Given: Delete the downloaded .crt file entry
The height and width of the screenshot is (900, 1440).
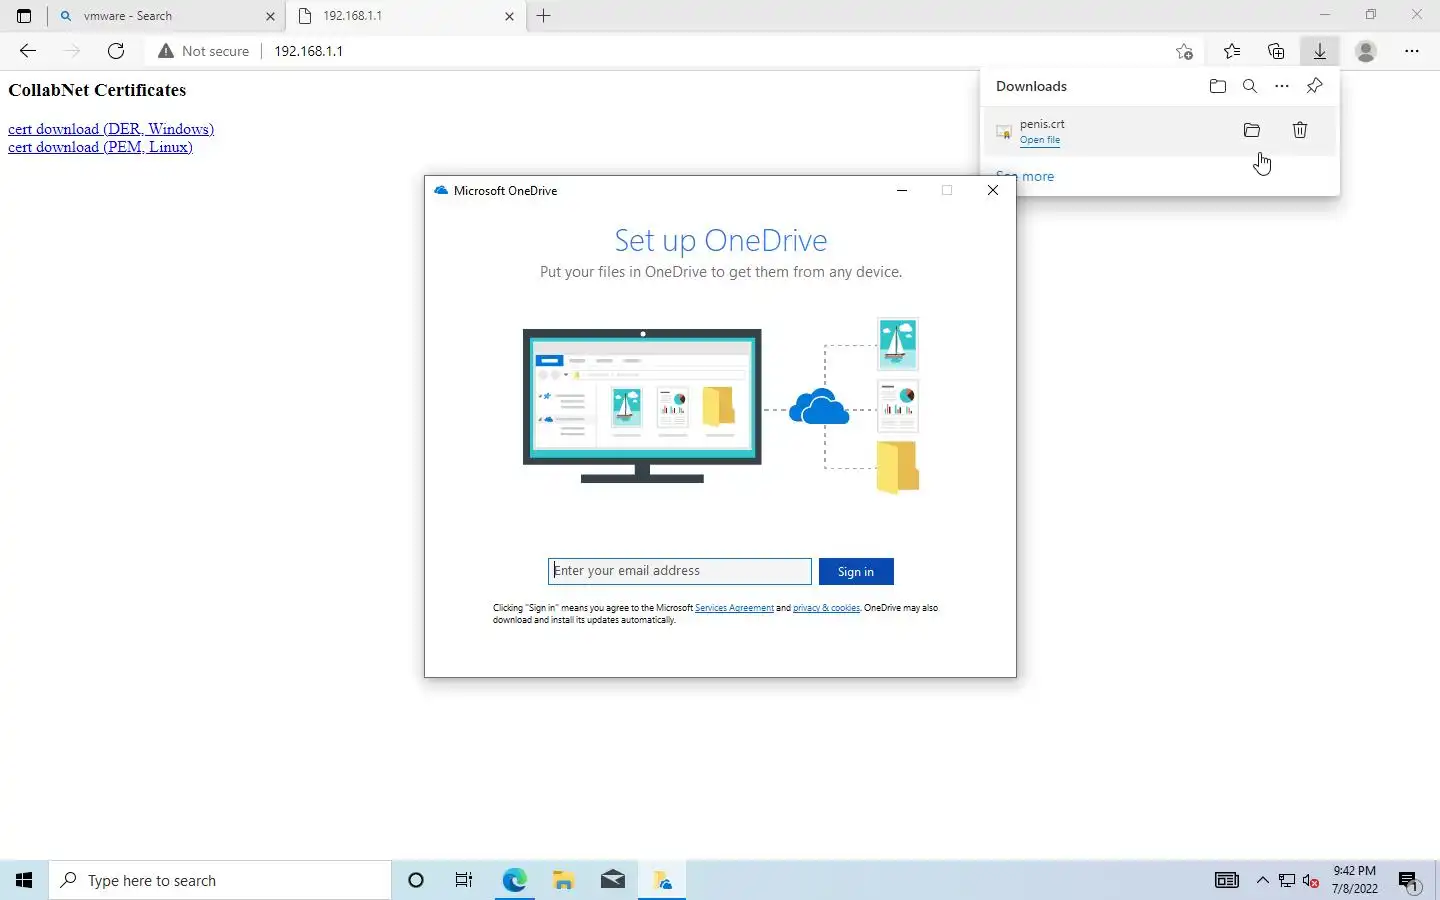Looking at the screenshot, I should (x=1300, y=130).
